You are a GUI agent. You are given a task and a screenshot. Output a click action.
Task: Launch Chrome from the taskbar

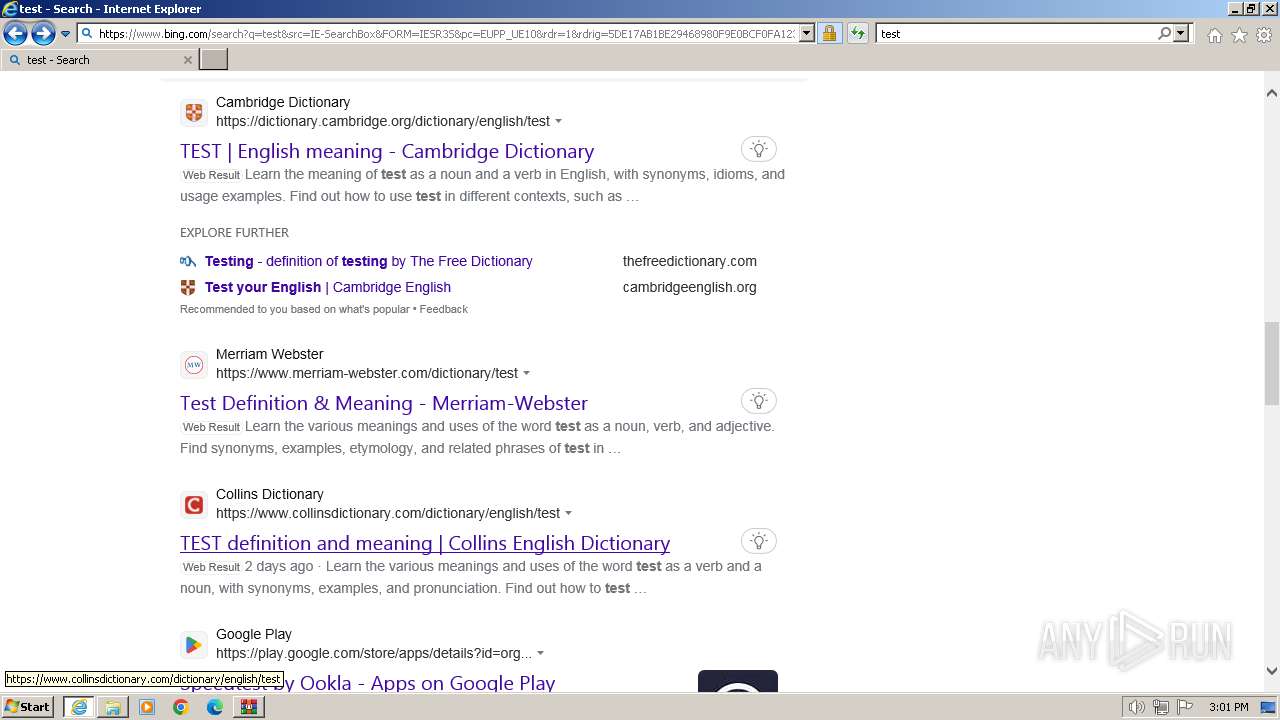pyautogui.click(x=180, y=707)
